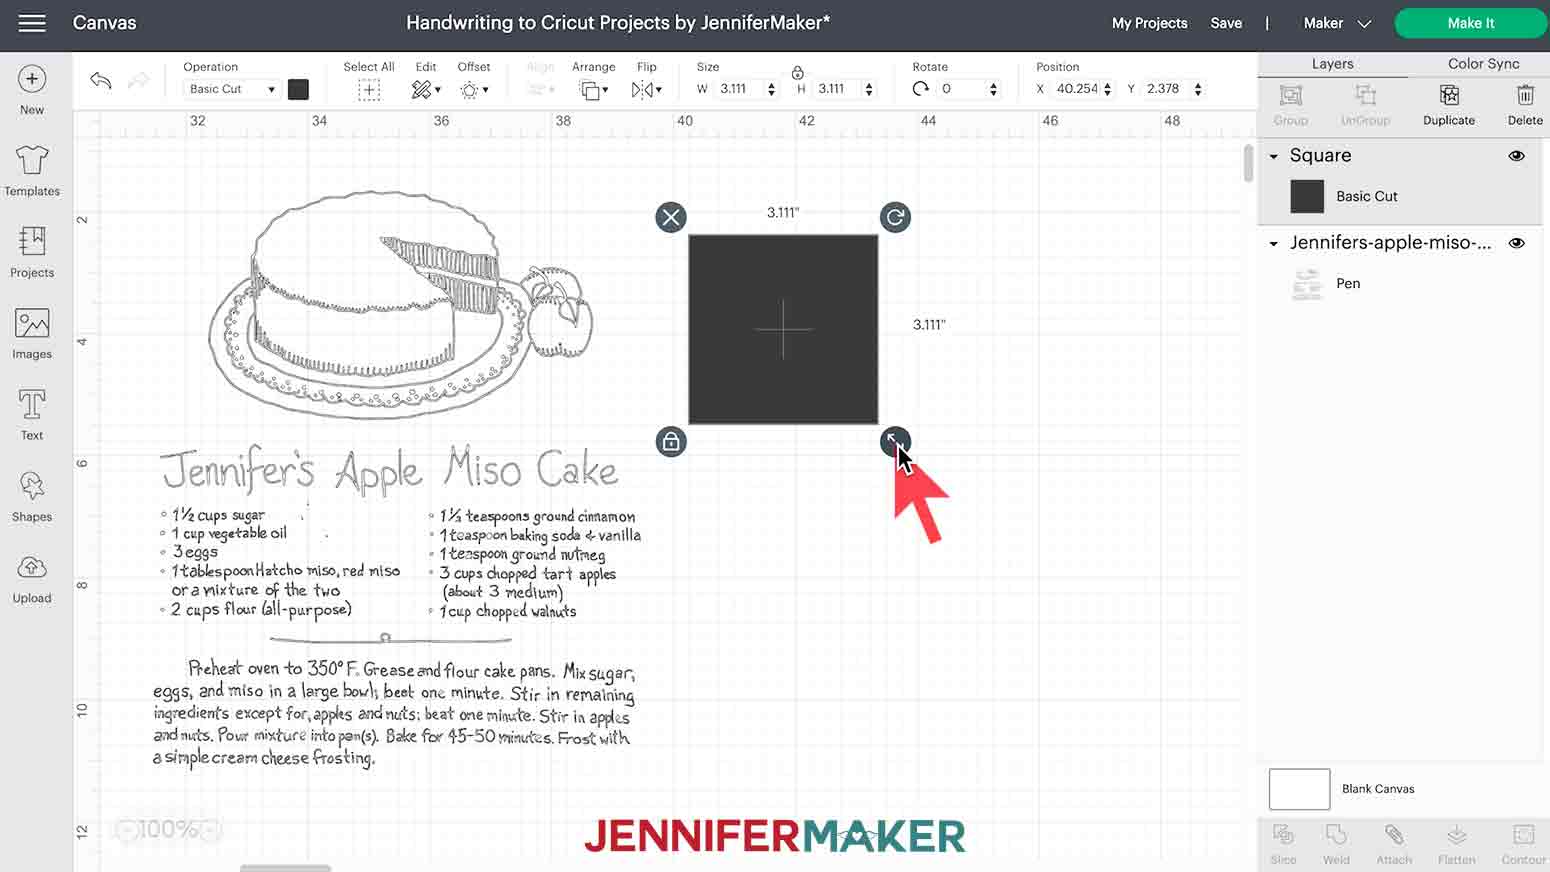The height and width of the screenshot is (872, 1550).
Task: Open the Upload panel
Action: pos(32,577)
